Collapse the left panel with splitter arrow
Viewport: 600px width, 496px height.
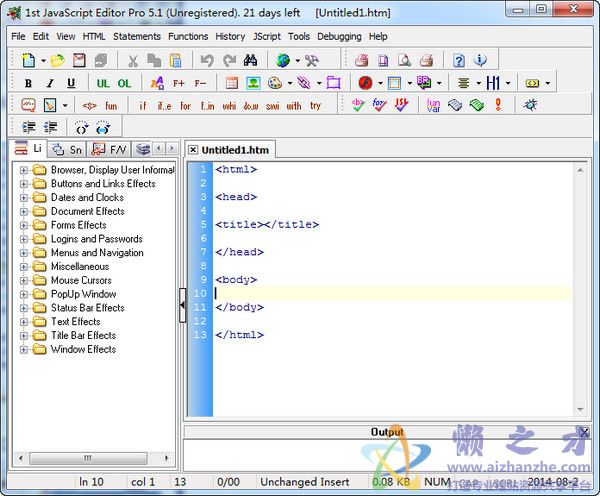[x=183, y=305]
